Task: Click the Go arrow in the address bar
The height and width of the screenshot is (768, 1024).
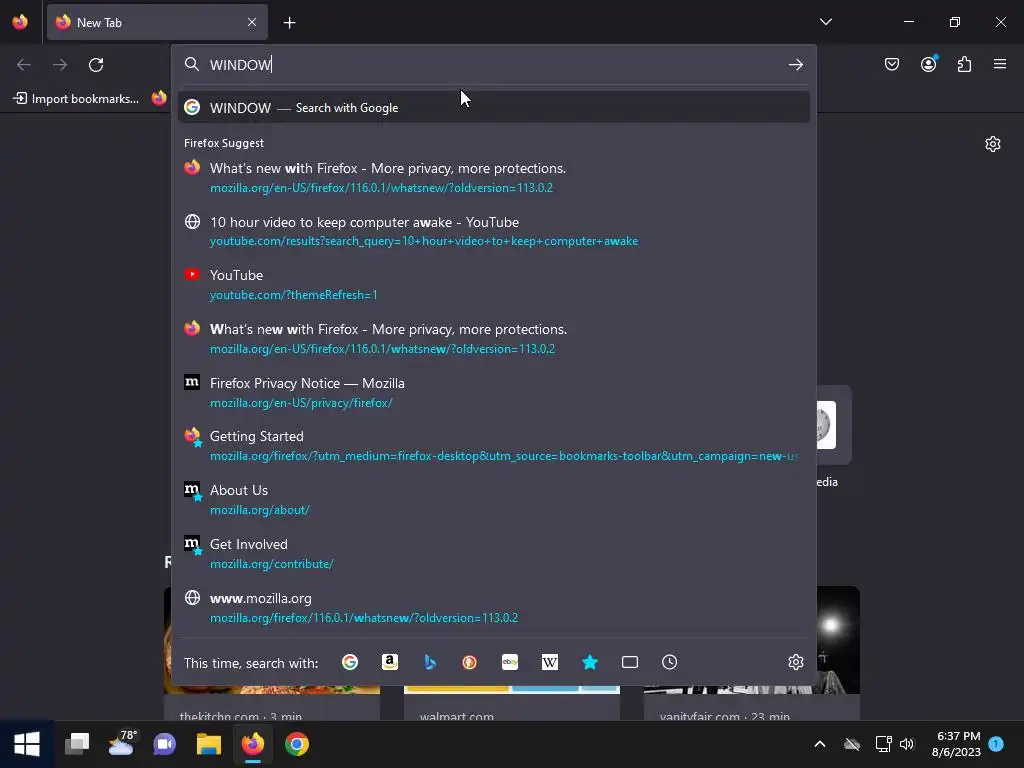Action: [795, 65]
